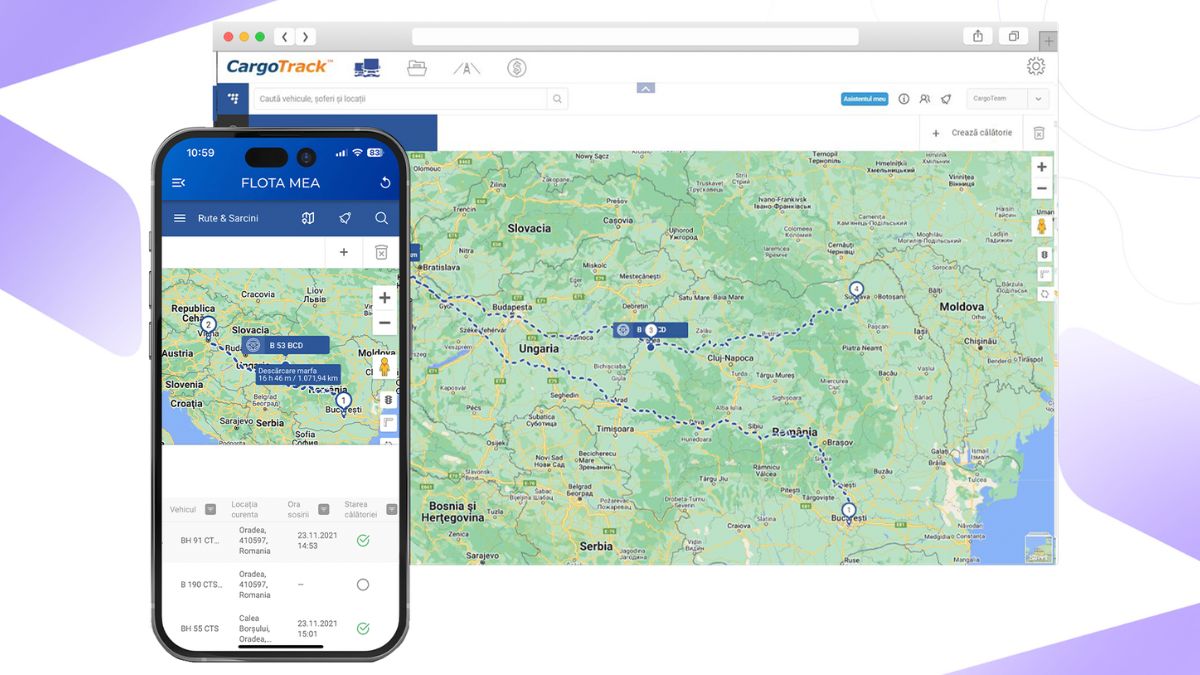The height and width of the screenshot is (675, 1200).
Task: Click the dotted grid icon beside desktop search
Action: [x=233, y=99]
